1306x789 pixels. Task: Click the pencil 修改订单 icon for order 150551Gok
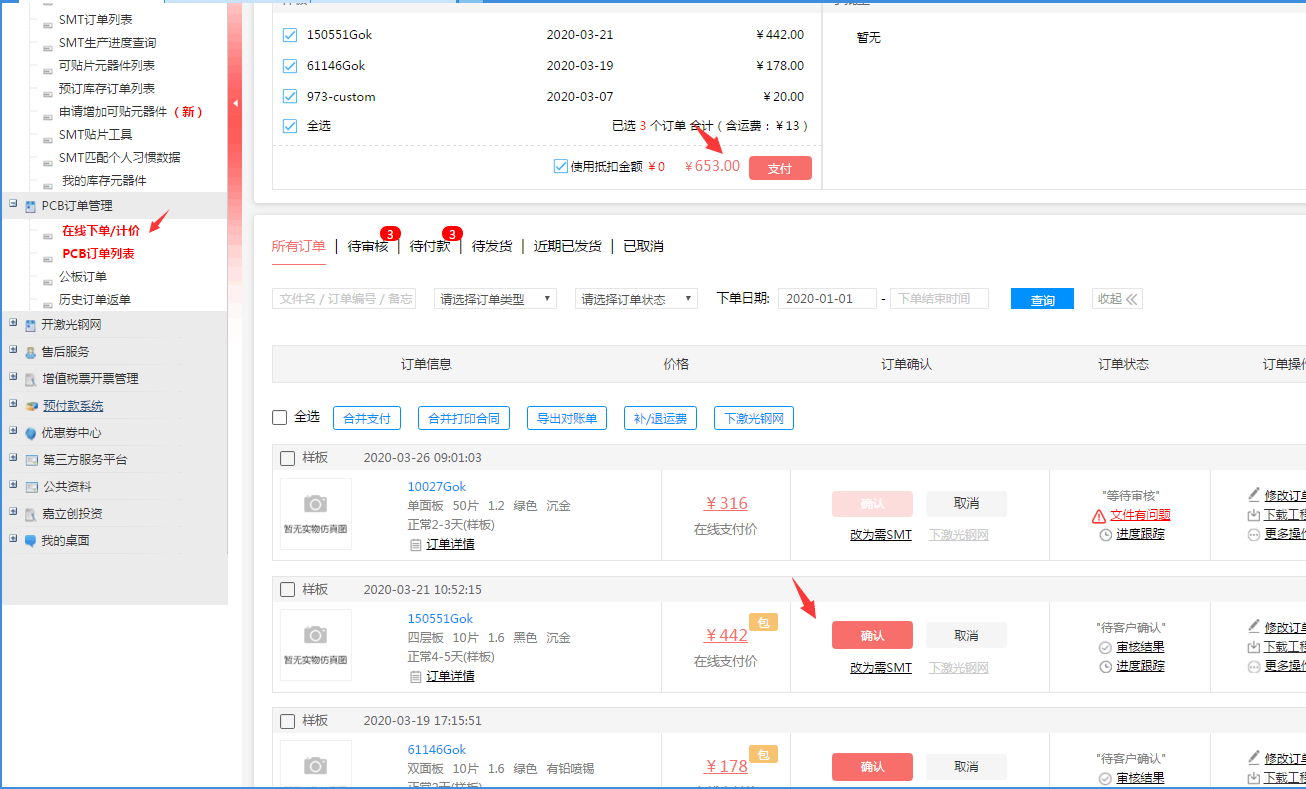[x=1254, y=627]
